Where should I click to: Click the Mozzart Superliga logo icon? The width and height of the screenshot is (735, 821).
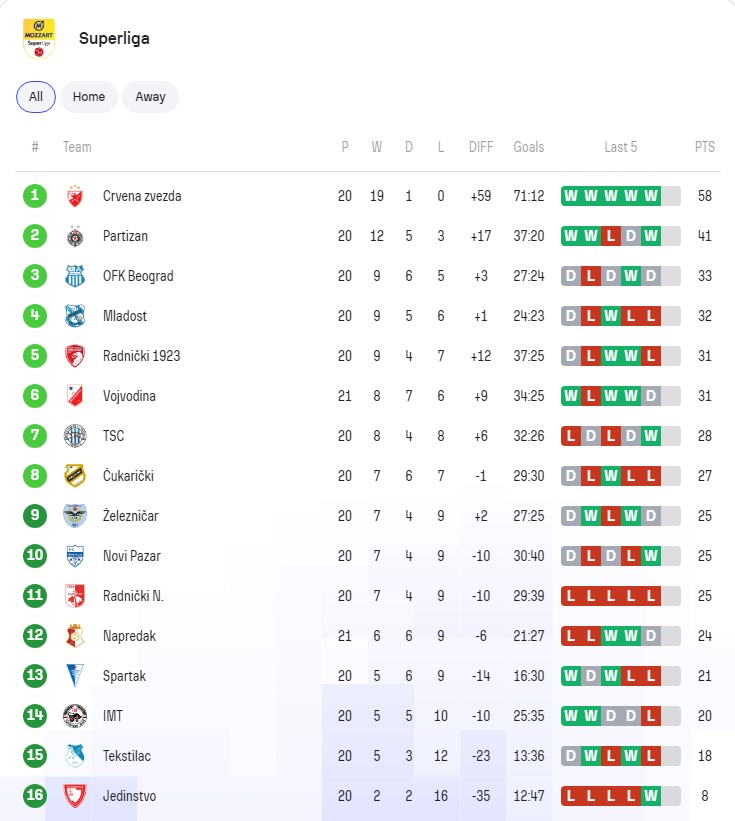coord(39,38)
